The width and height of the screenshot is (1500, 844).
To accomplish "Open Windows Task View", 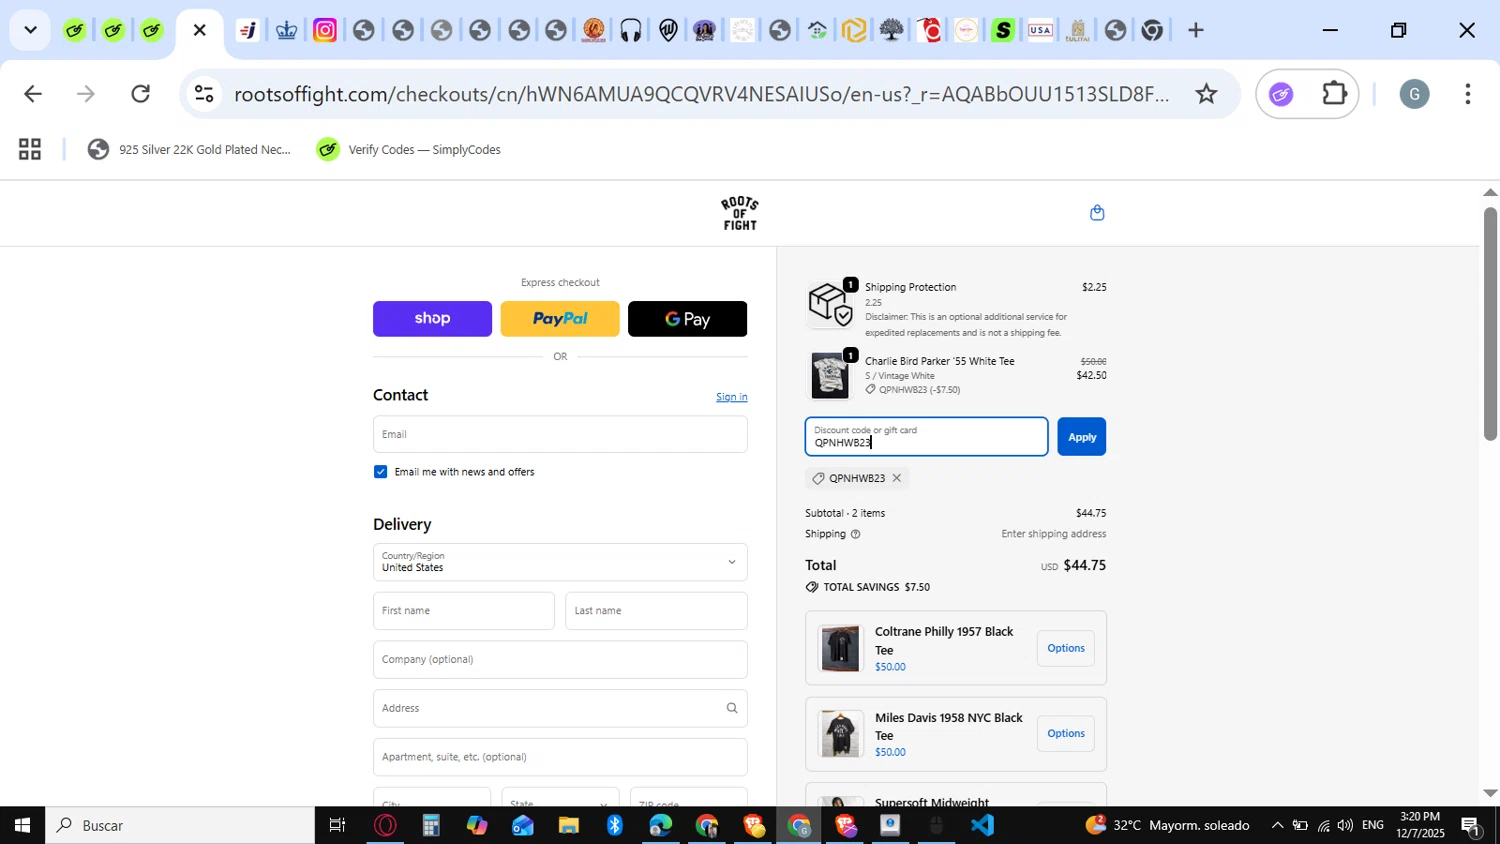I will pos(337,825).
